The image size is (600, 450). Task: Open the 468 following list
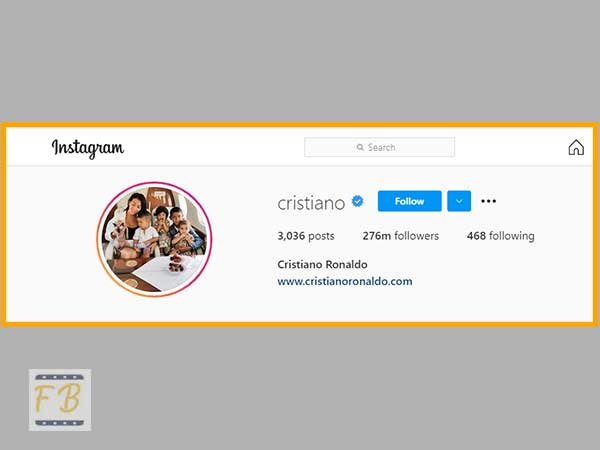[501, 236]
